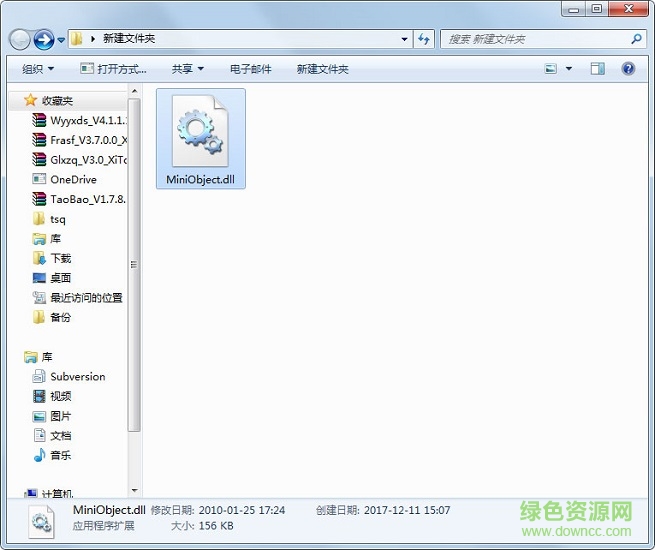Close the explorer window

click(629, 9)
